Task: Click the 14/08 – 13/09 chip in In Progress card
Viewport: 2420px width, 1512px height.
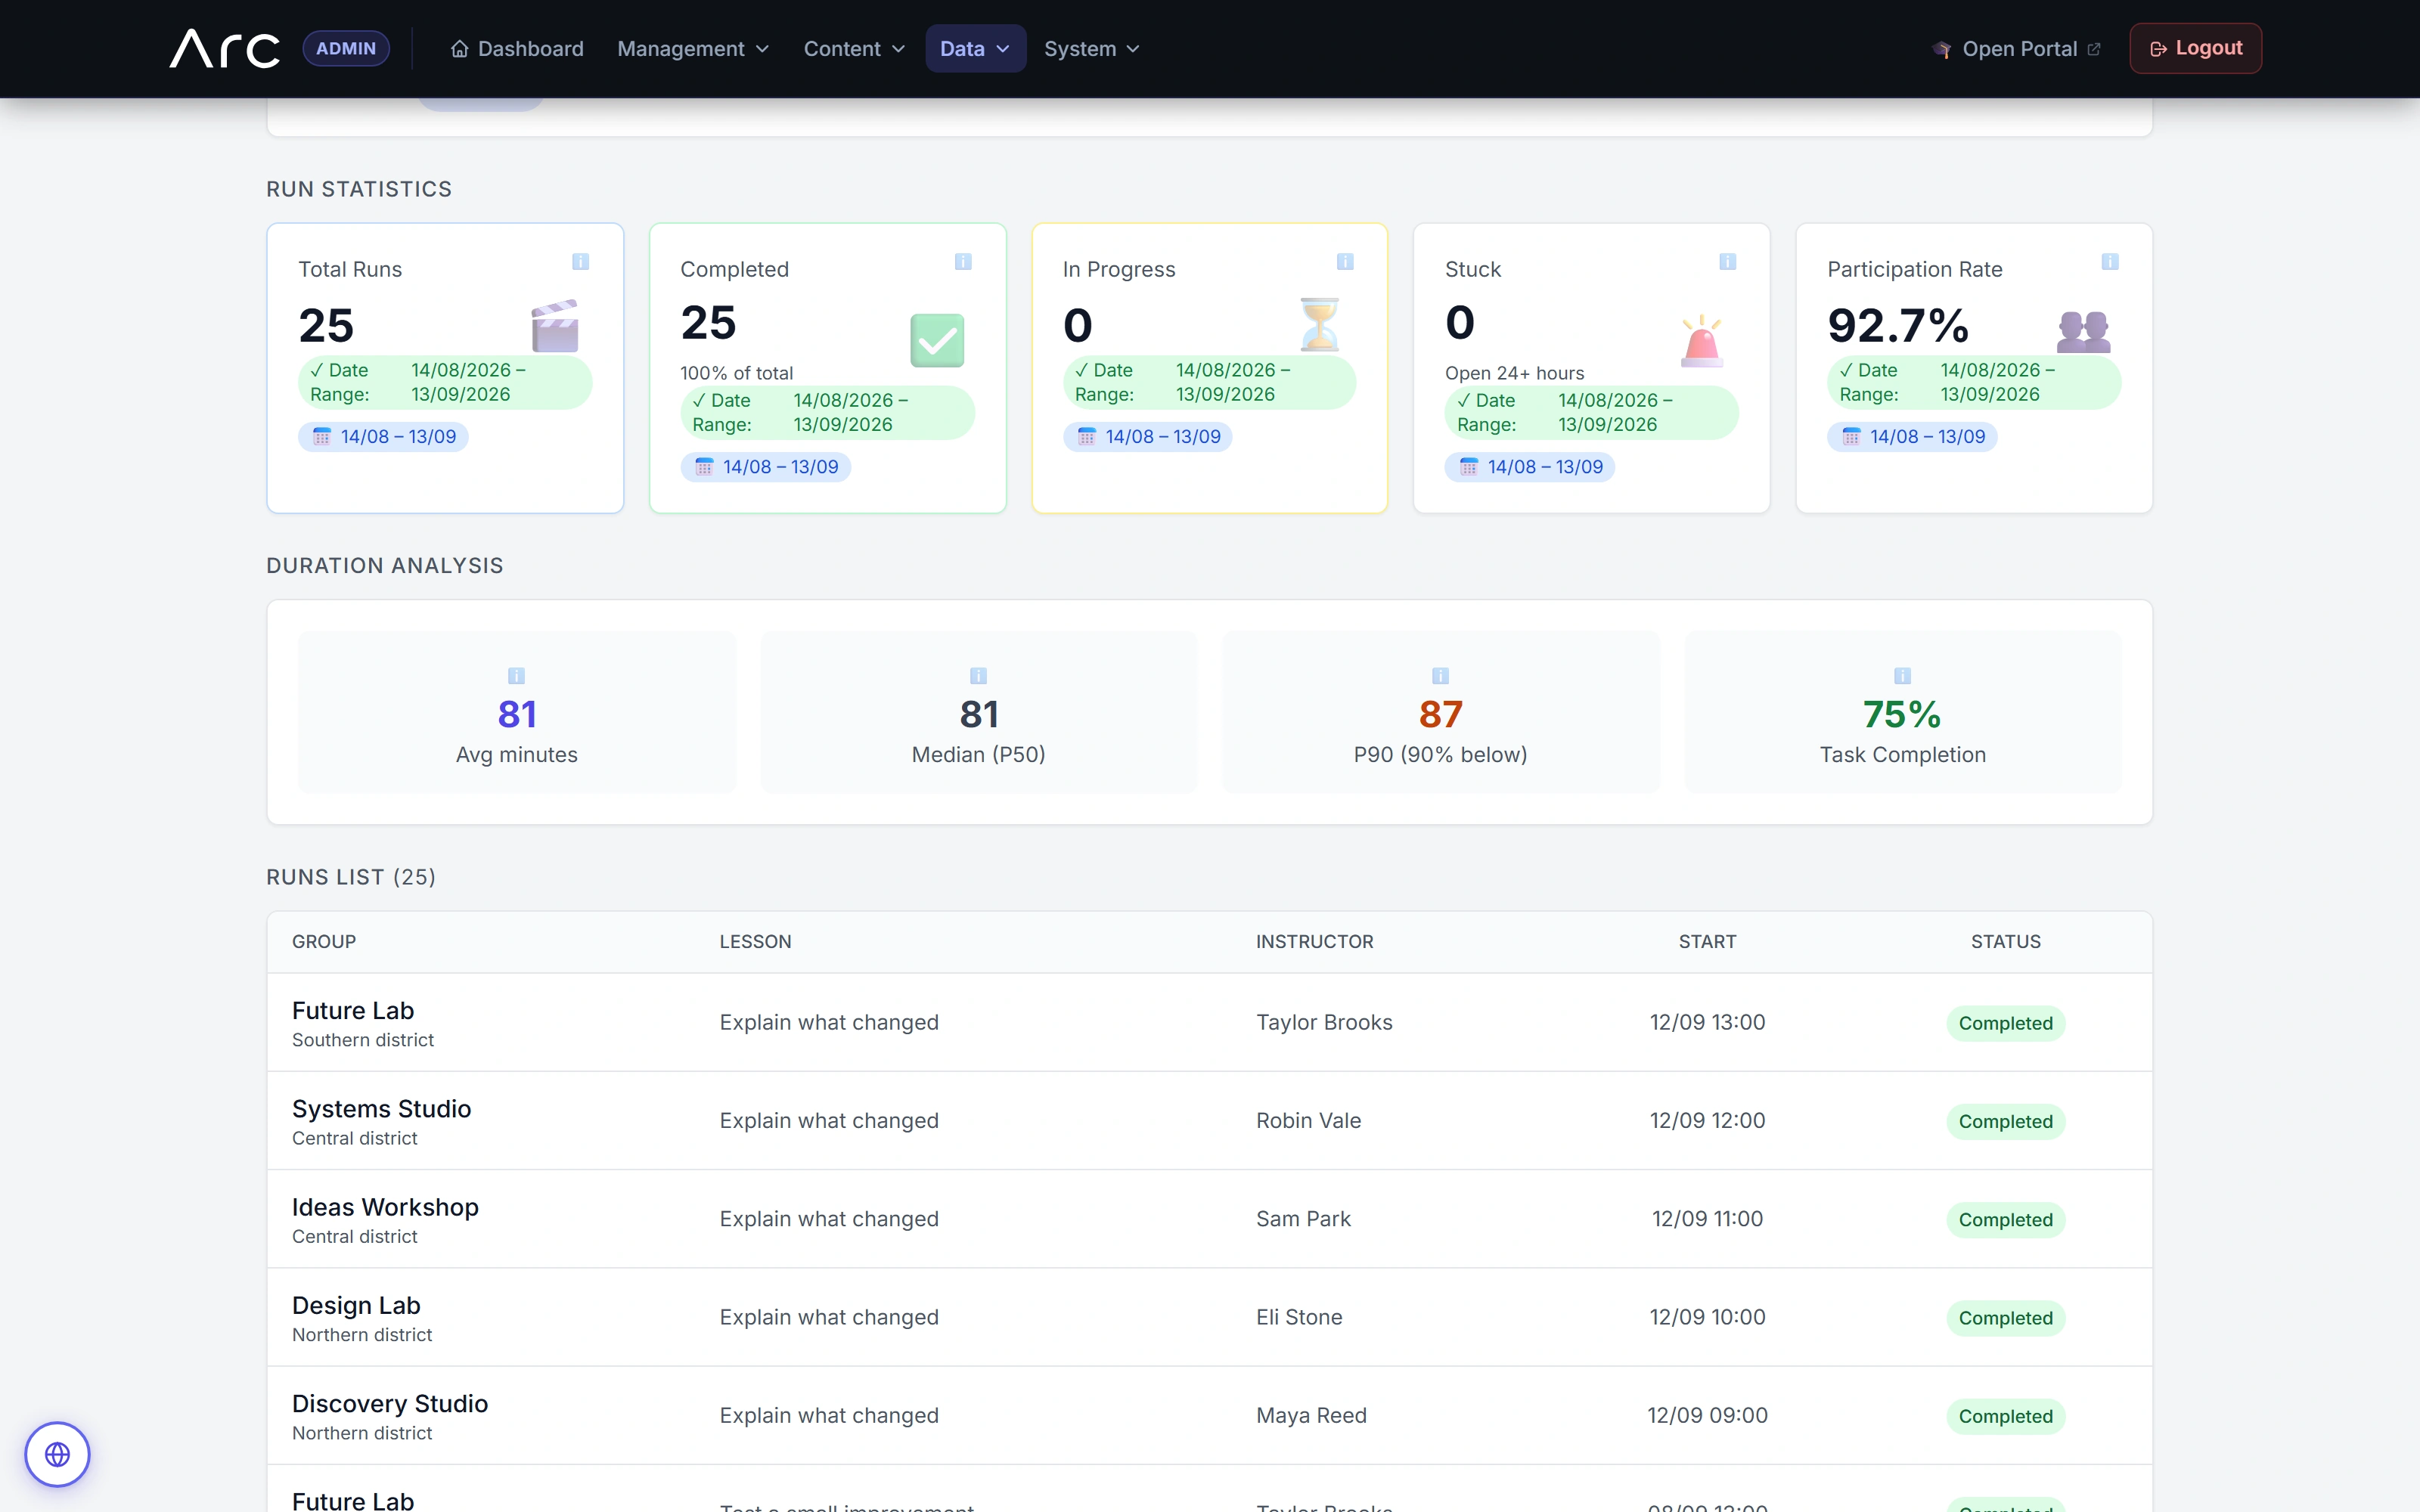Action: pyautogui.click(x=1148, y=437)
